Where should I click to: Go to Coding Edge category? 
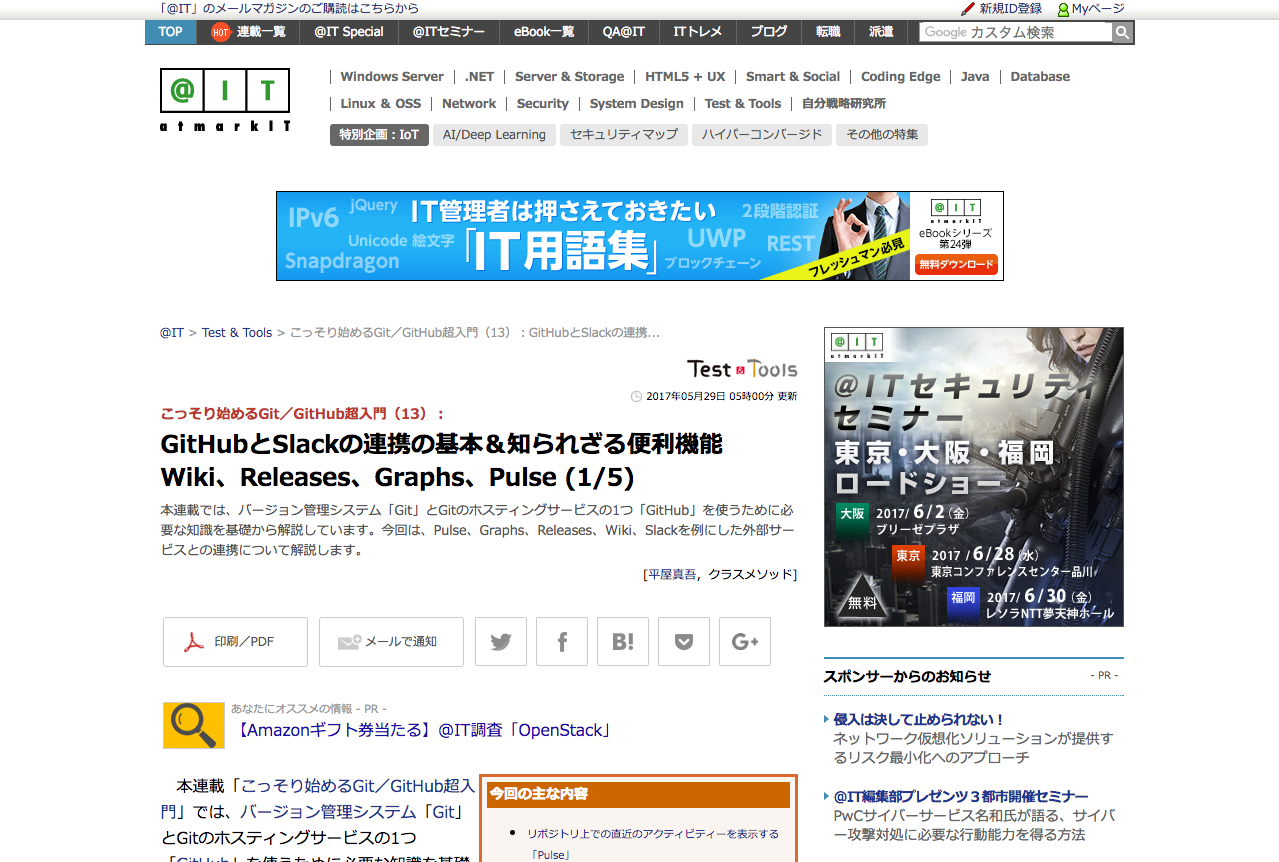tap(901, 76)
